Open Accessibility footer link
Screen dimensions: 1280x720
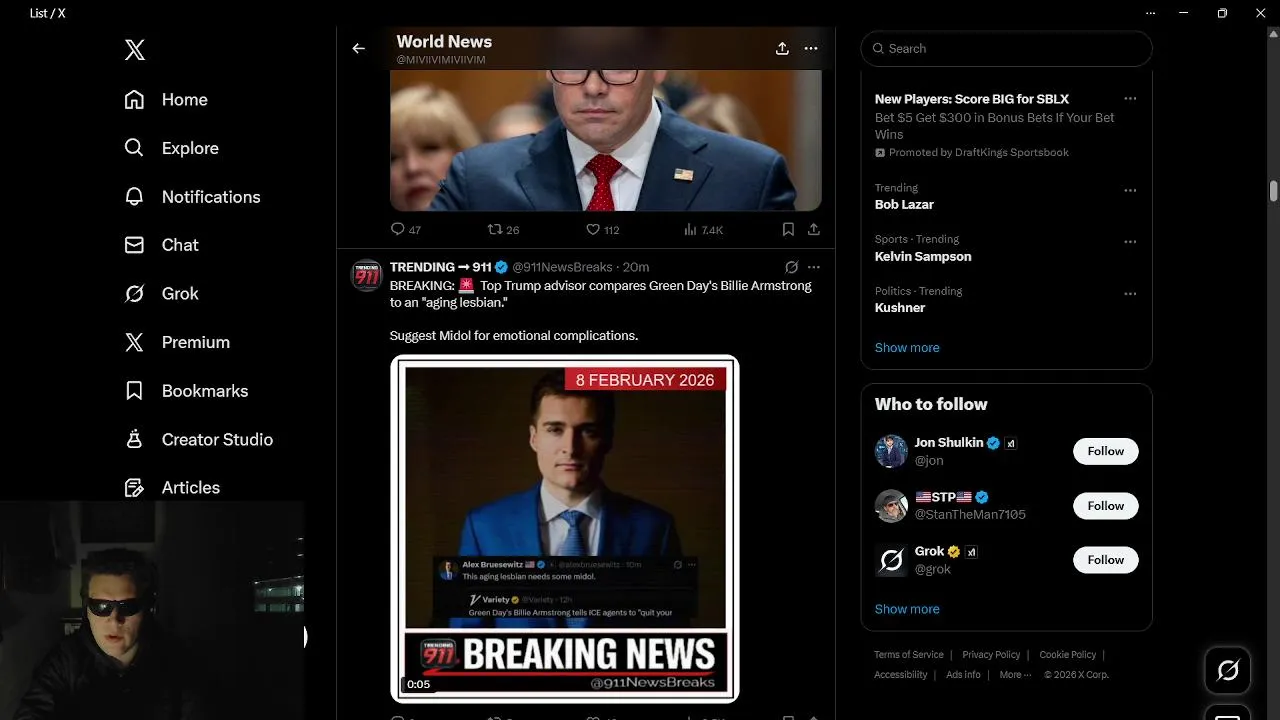pos(901,675)
